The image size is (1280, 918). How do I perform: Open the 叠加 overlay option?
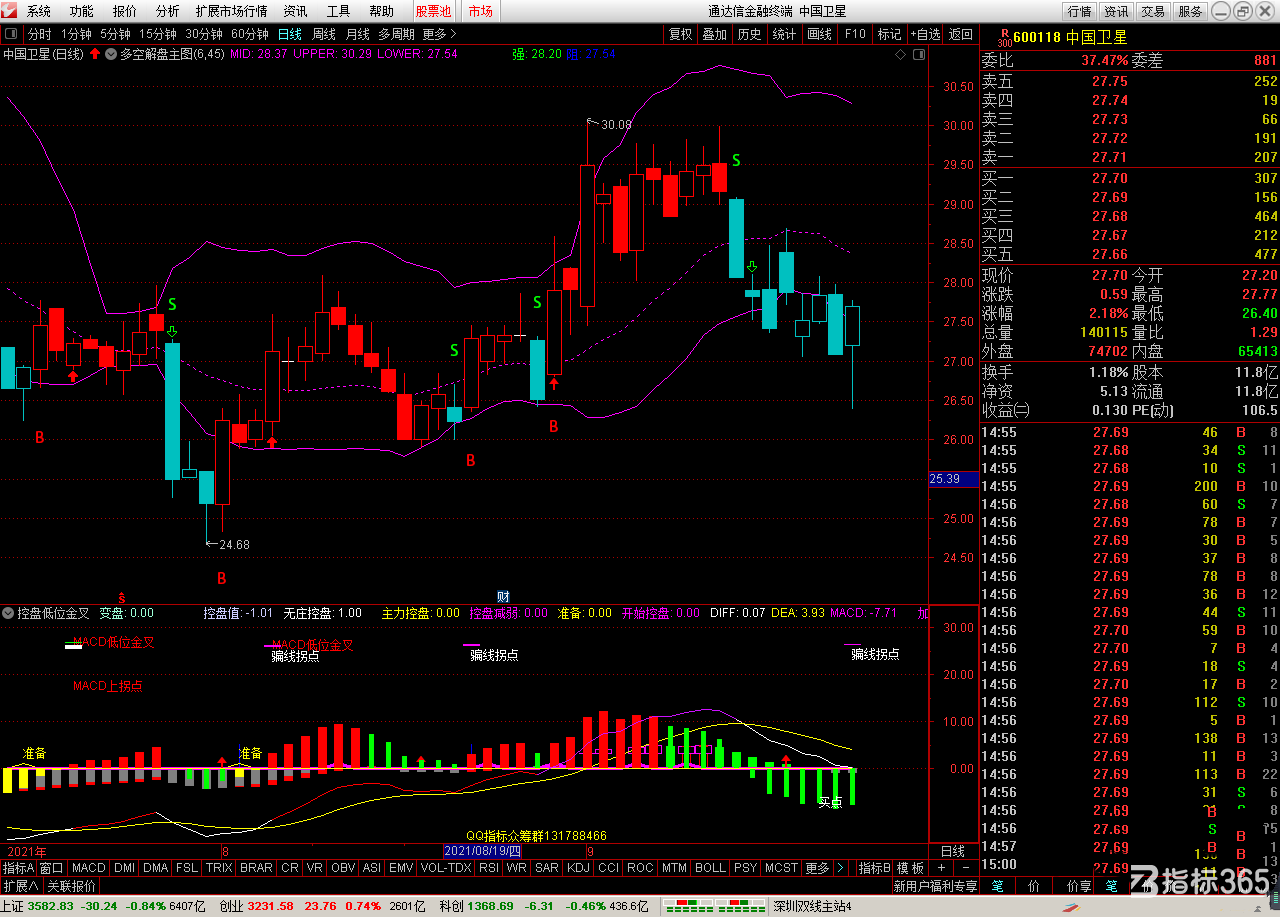tap(715, 34)
